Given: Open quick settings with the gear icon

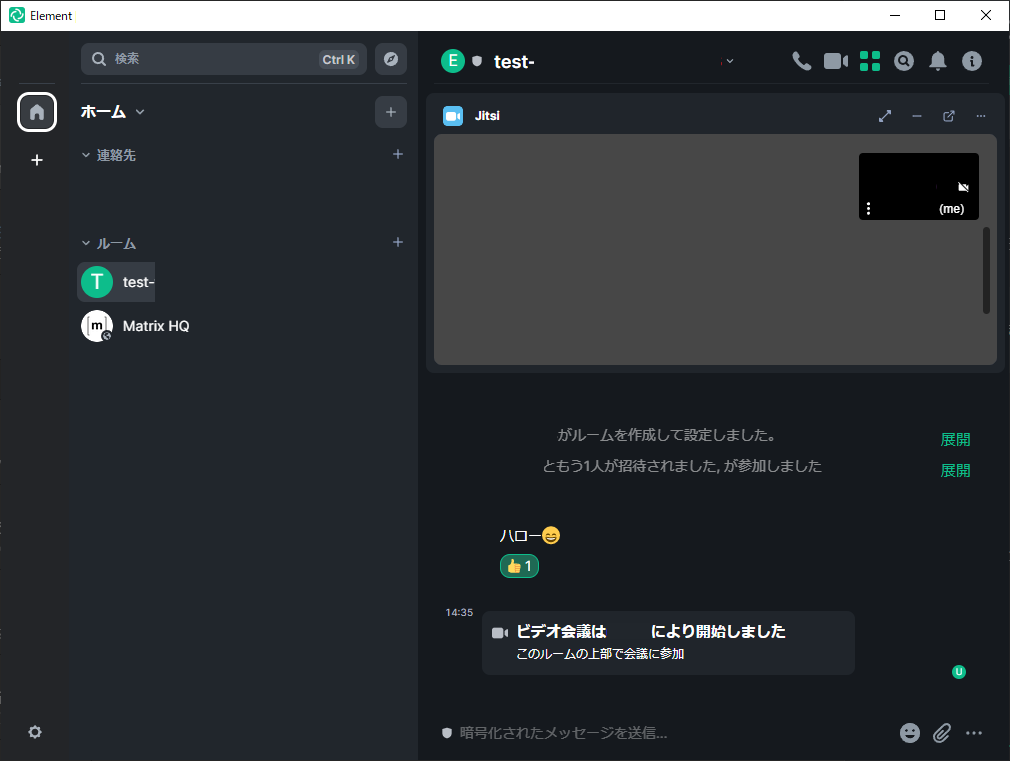Looking at the screenshot, I should click(x=35, y=732).
